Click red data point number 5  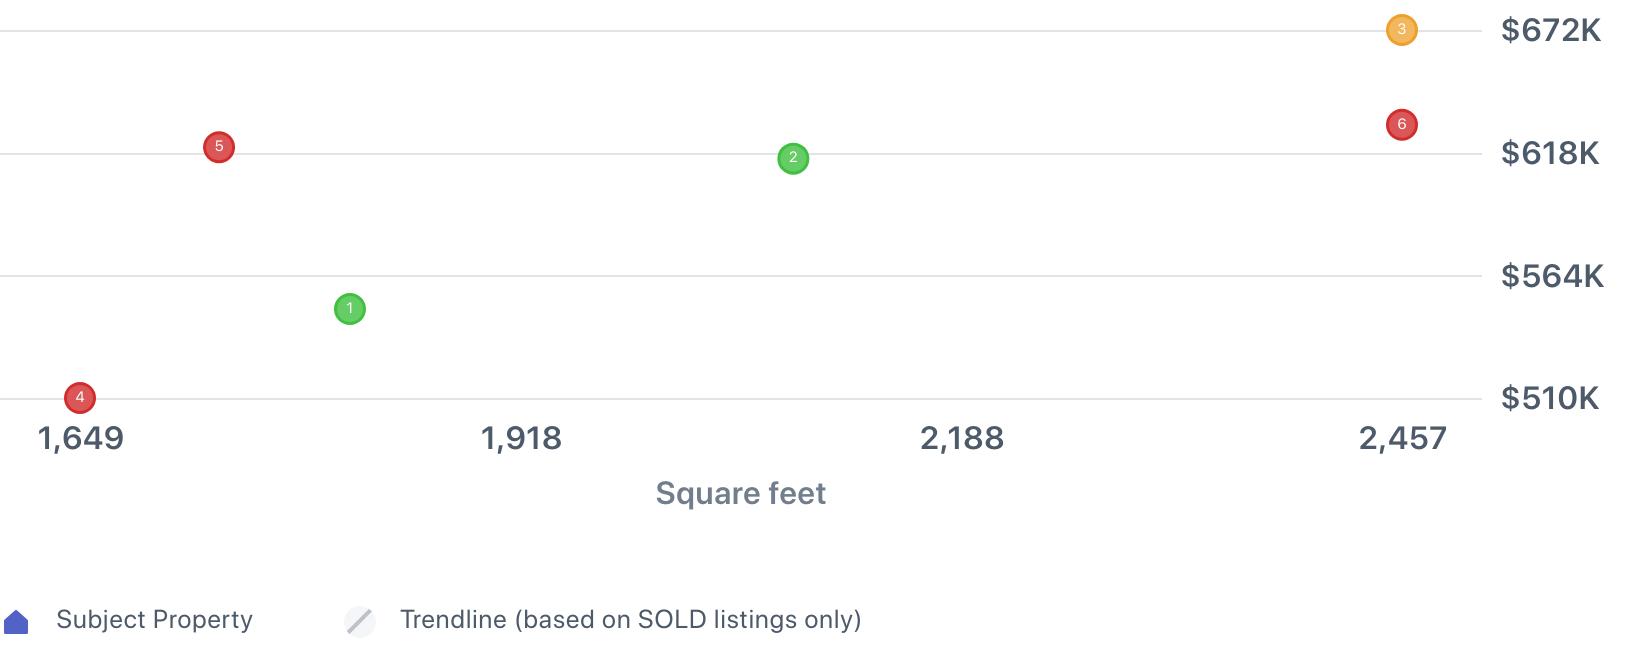219,147
